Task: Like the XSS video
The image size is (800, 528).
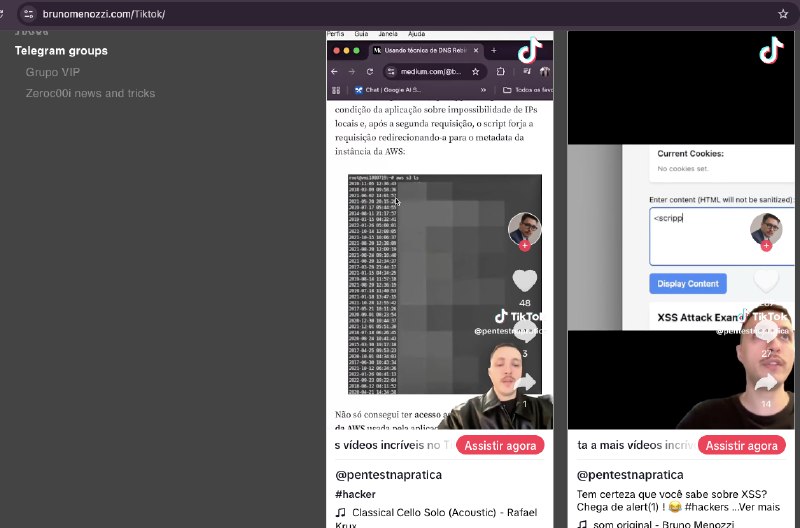Action: (766, 281)
